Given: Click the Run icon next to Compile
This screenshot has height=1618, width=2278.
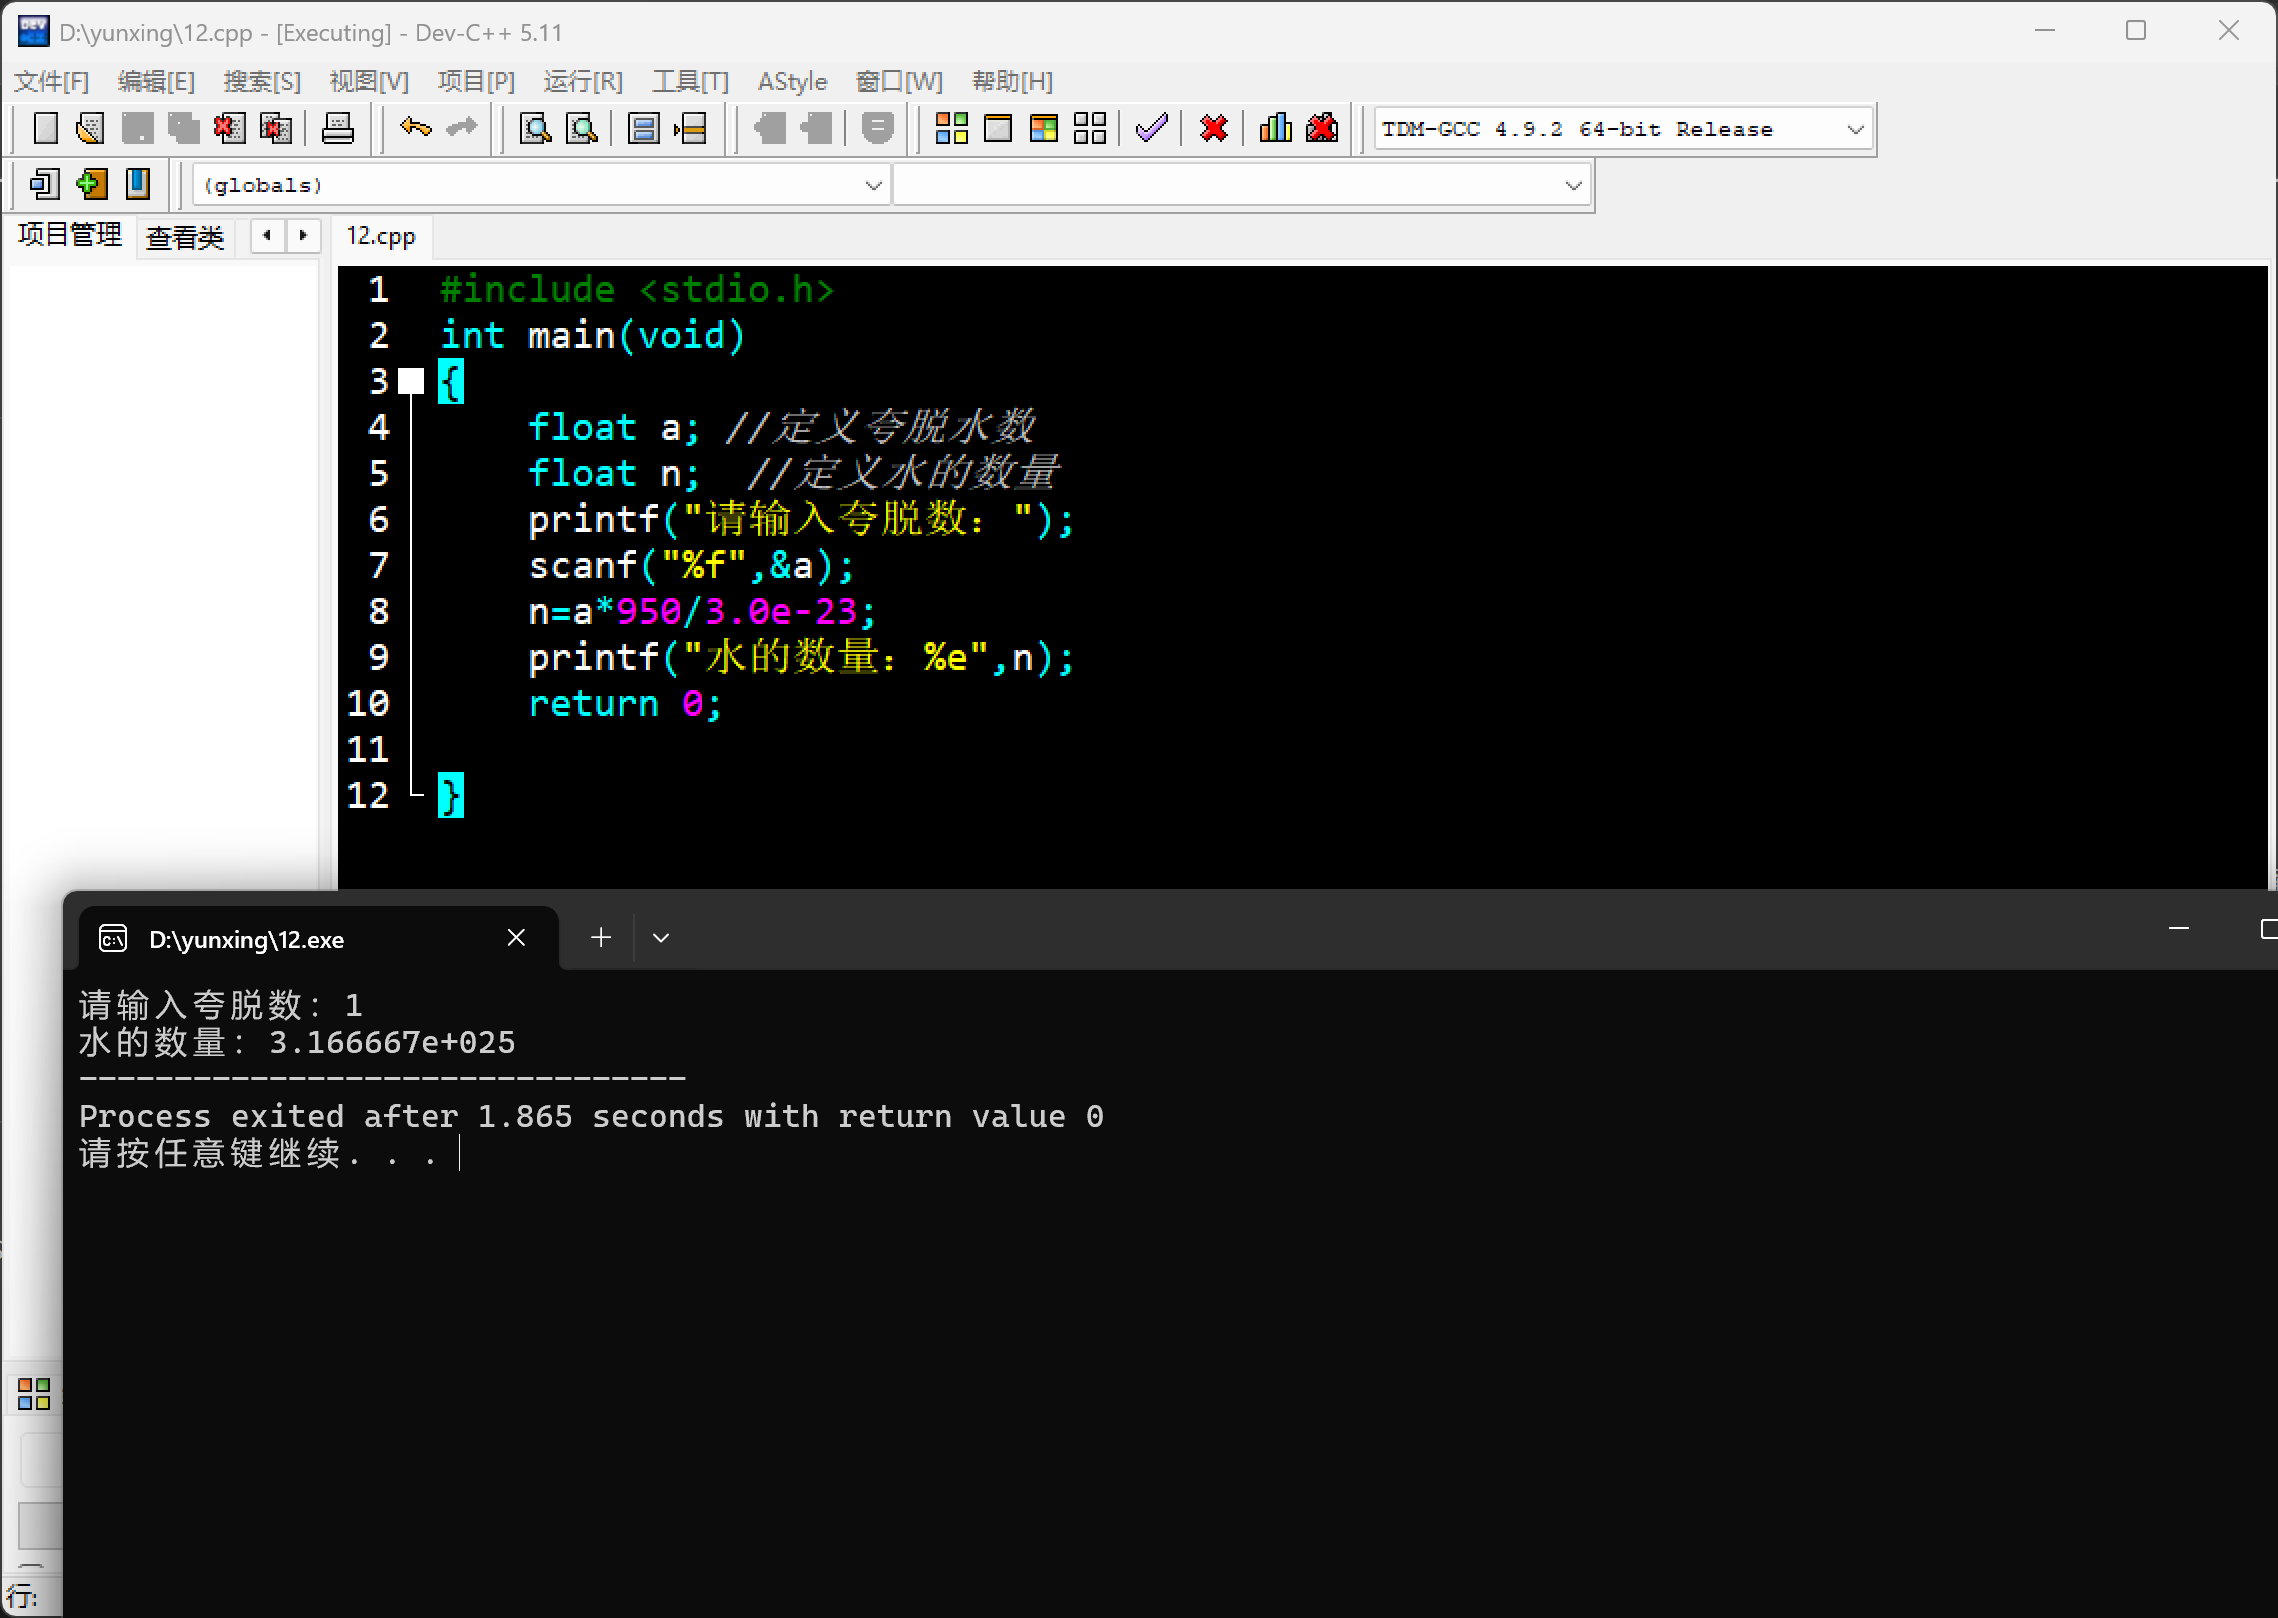Looking at the screenshot, I should coord(998,128).
